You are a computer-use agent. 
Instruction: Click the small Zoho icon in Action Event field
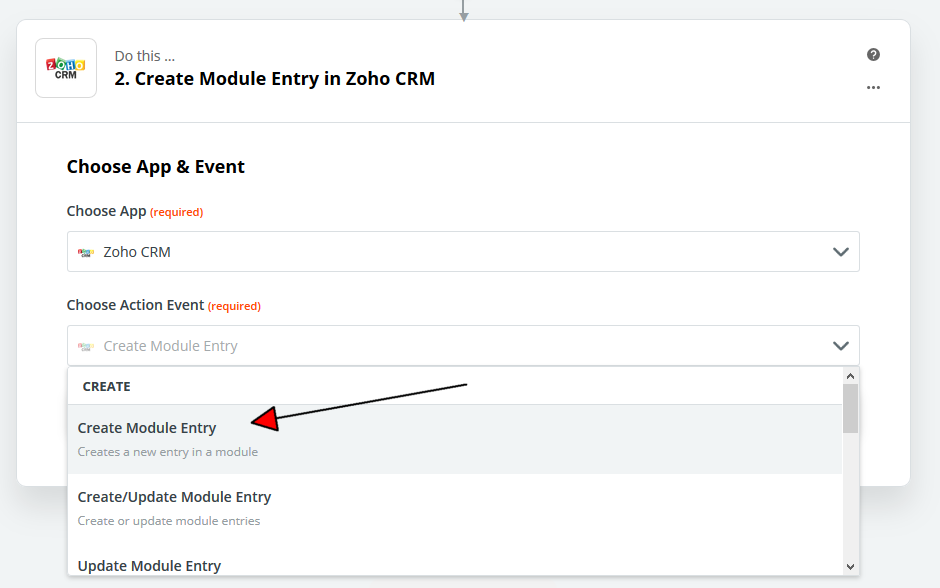click(x=86, y=346)
